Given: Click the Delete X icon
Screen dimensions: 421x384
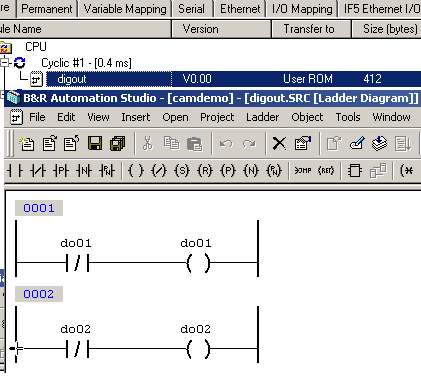Looking at the screenshot, I should pyautogui.click(x=279, y=144).
